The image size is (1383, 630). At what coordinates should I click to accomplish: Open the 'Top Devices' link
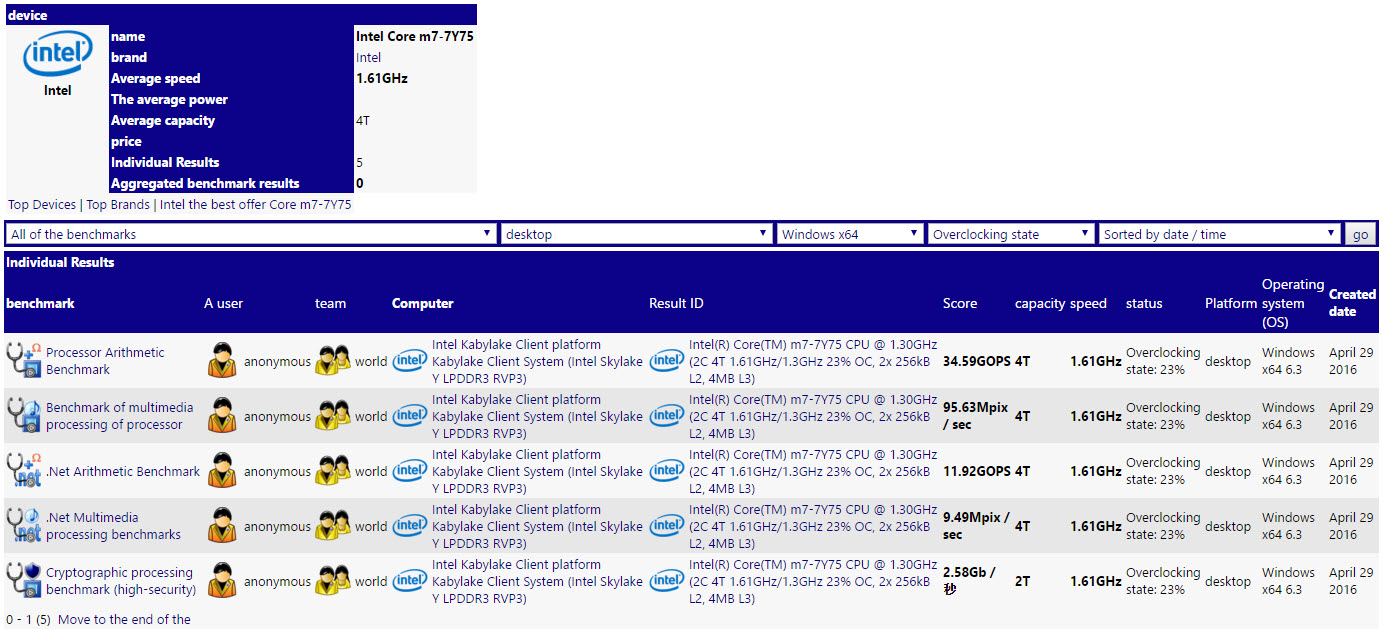click(x=42, y=205)
